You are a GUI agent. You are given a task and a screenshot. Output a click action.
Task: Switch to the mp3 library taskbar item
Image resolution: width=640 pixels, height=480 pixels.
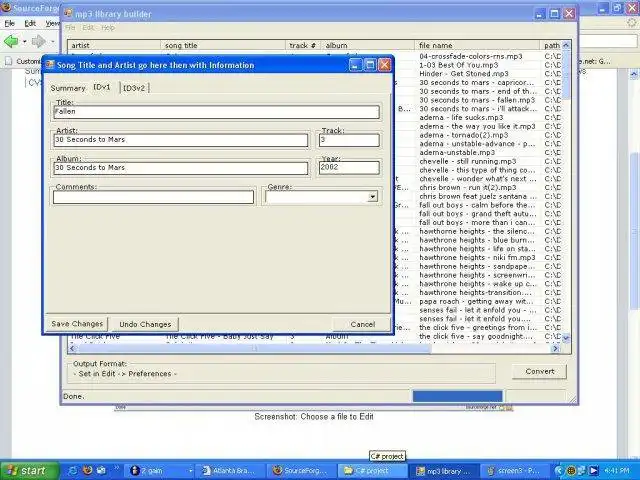tap(444, 471)
